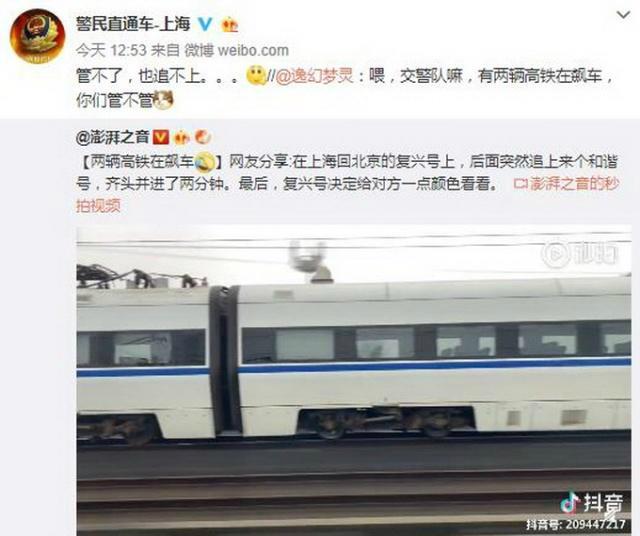Open the 微博 weibo.com source link
The height and width of the screenshot is (536, 640).
coord(237,51)
